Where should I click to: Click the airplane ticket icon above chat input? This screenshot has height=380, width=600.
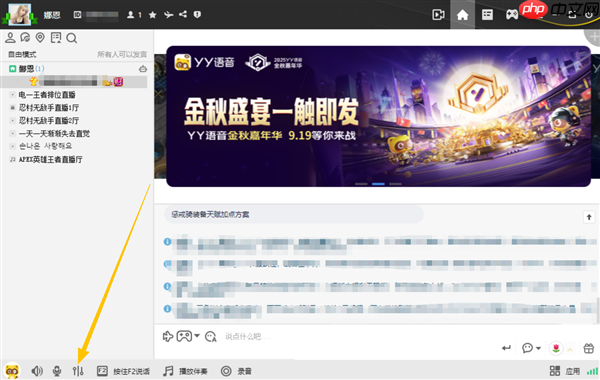168,336
